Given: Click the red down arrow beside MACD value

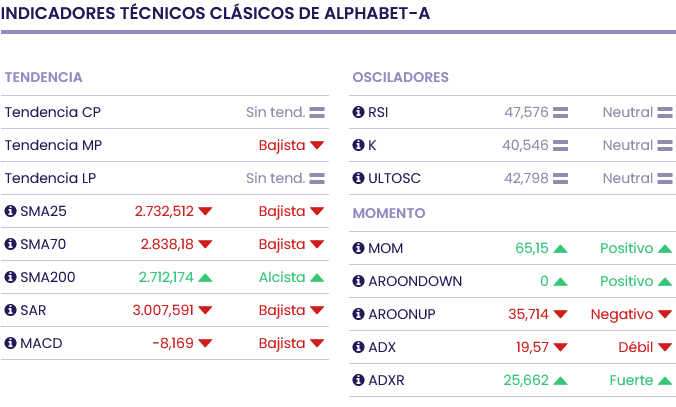Looking at the screenshot, I should tap(205, 343).
